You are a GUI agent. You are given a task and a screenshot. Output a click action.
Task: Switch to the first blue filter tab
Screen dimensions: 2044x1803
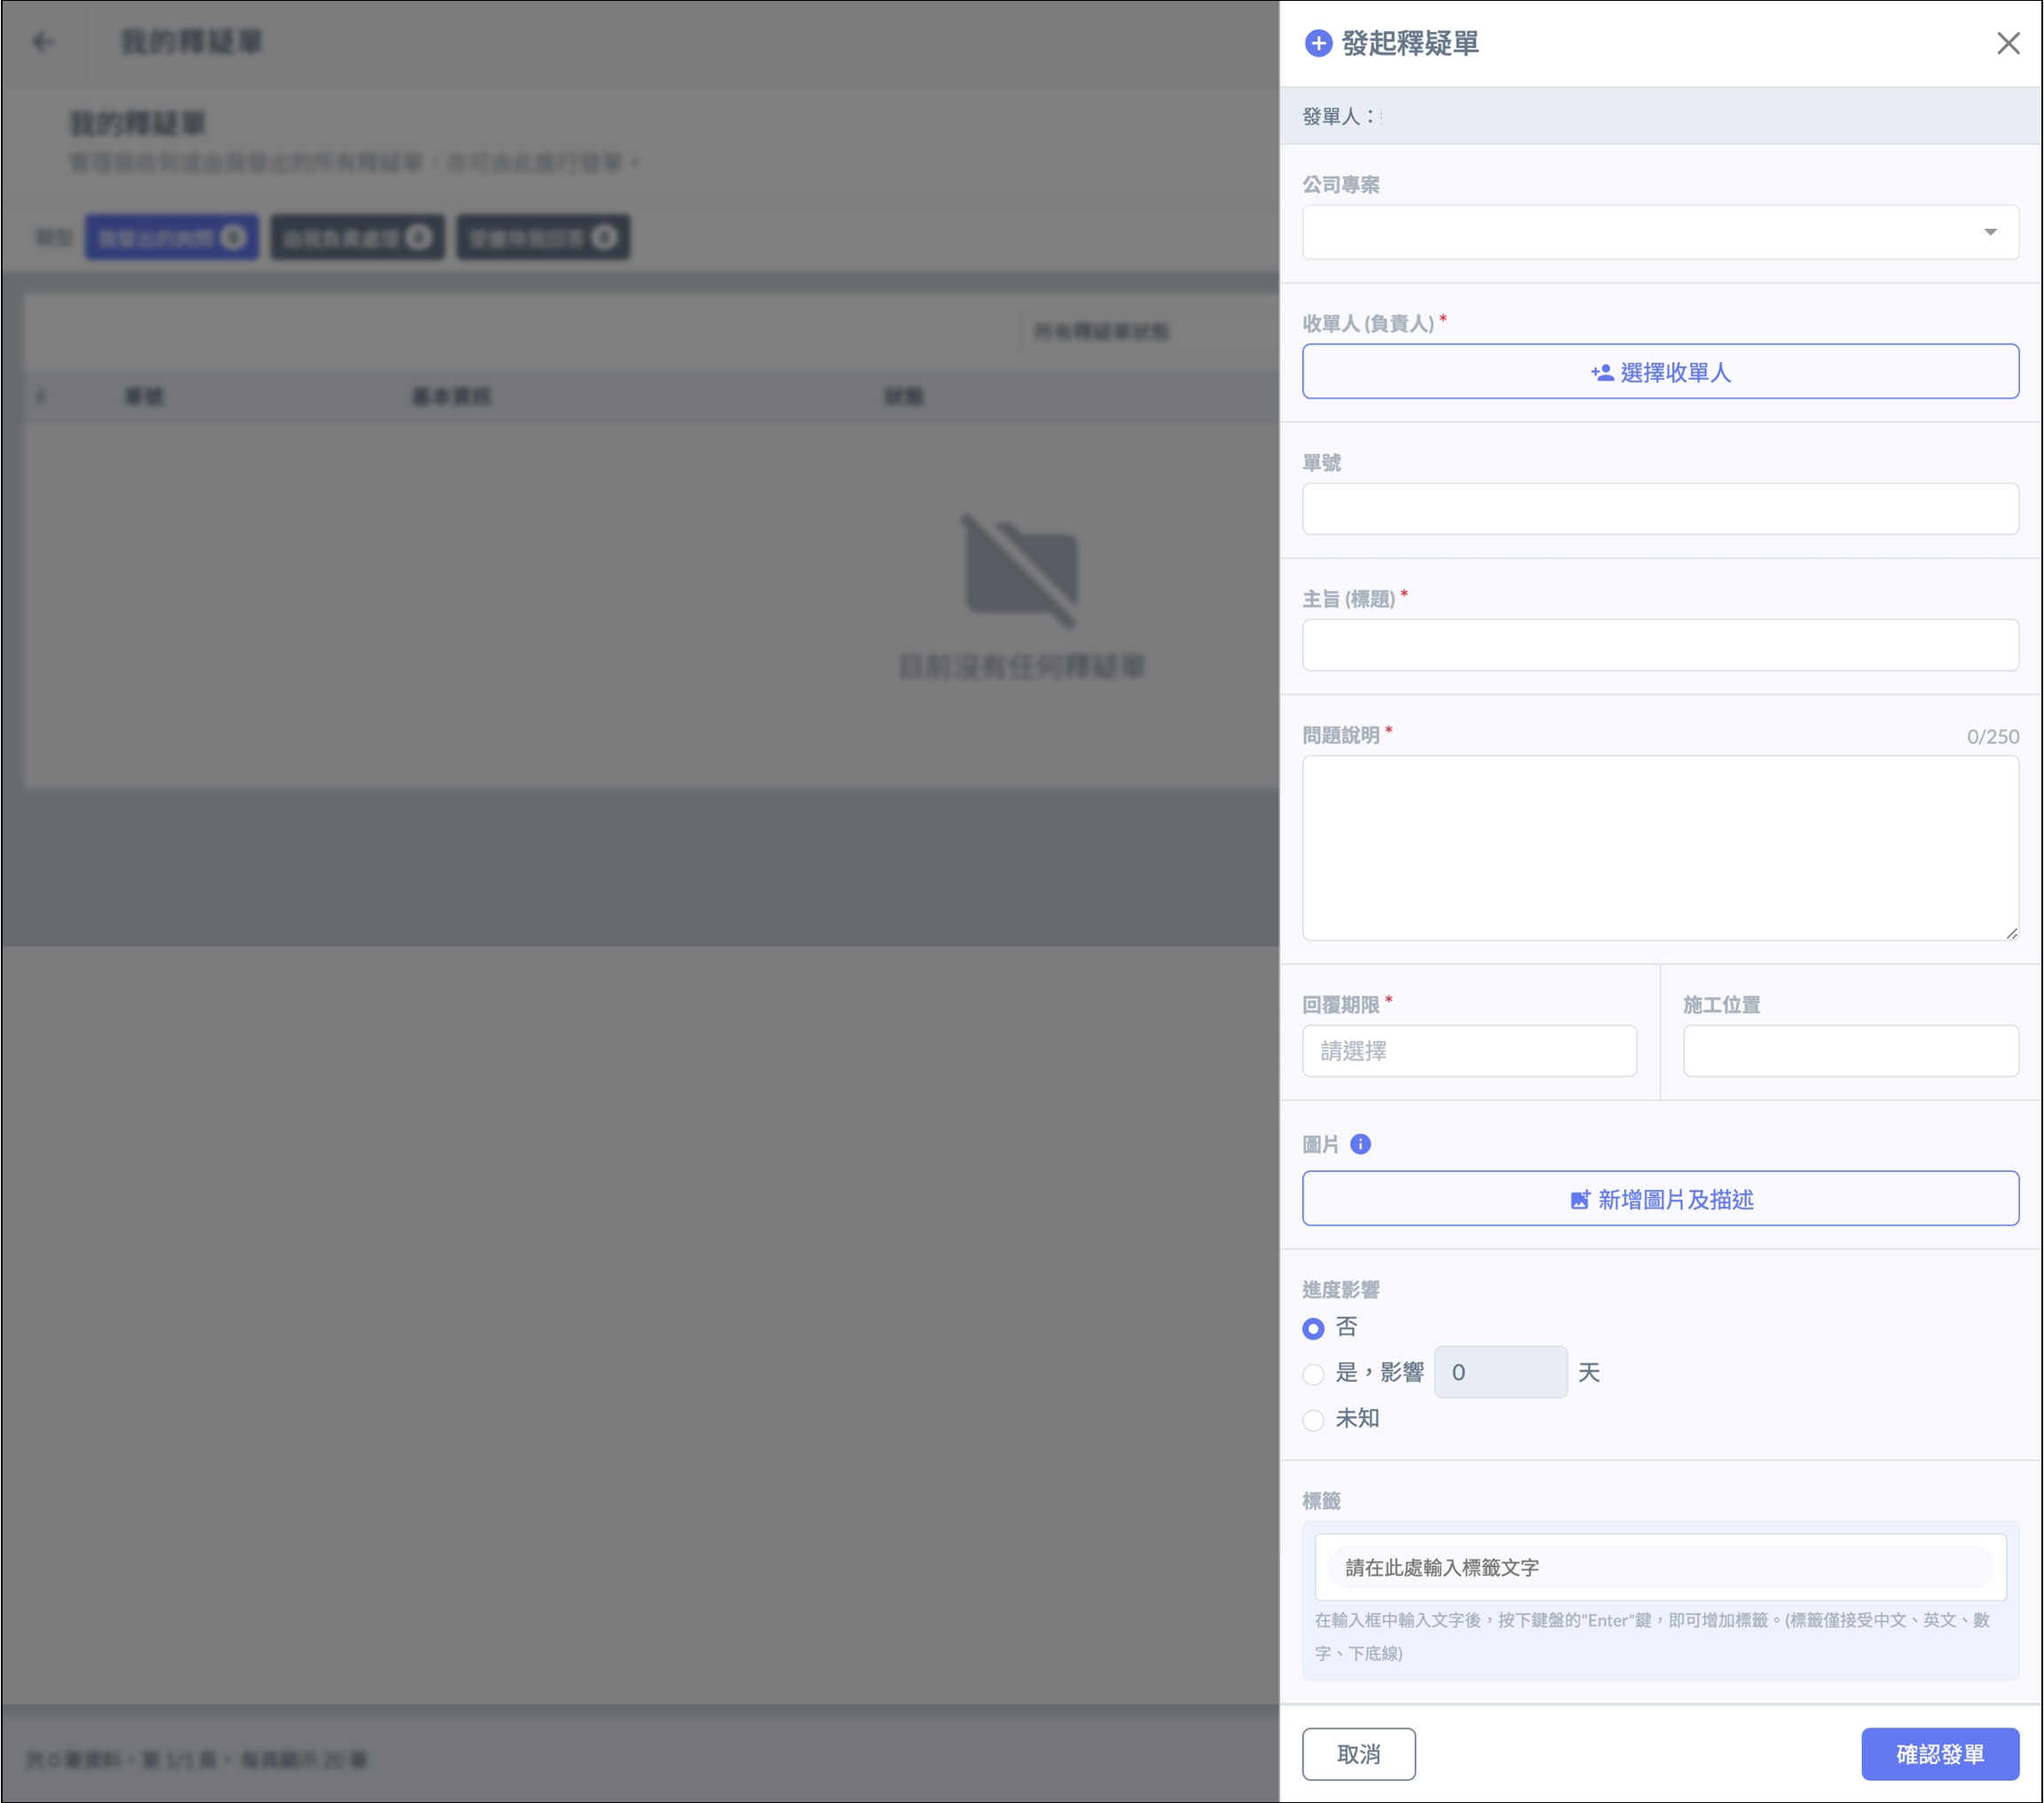coord(171,237)
